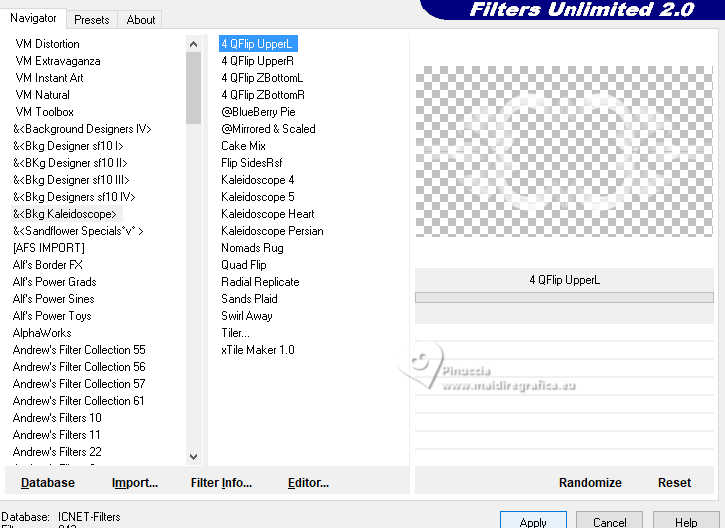
Task: Choose Quad Flip filter
Action: click(244, 265)
